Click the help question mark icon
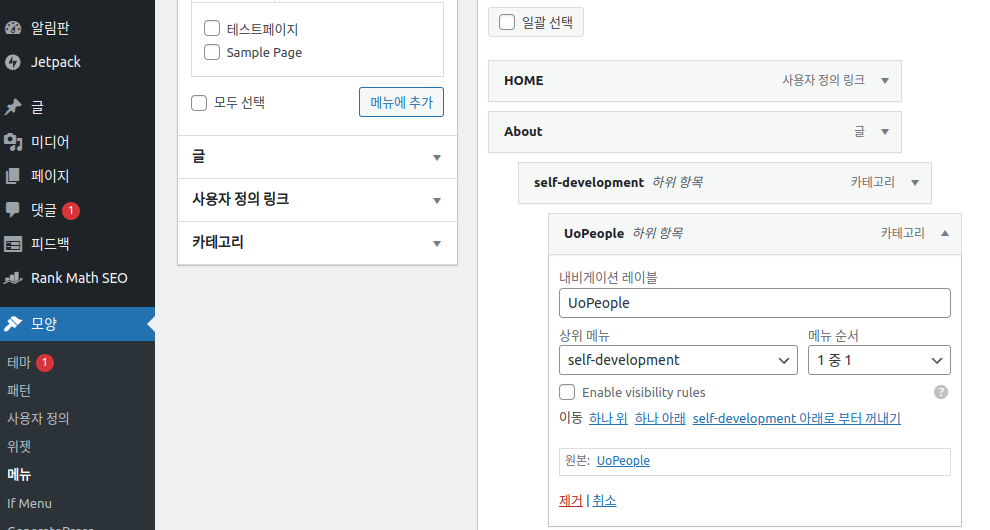This screenshot has height=530, width=990. [x=940, y=392]
